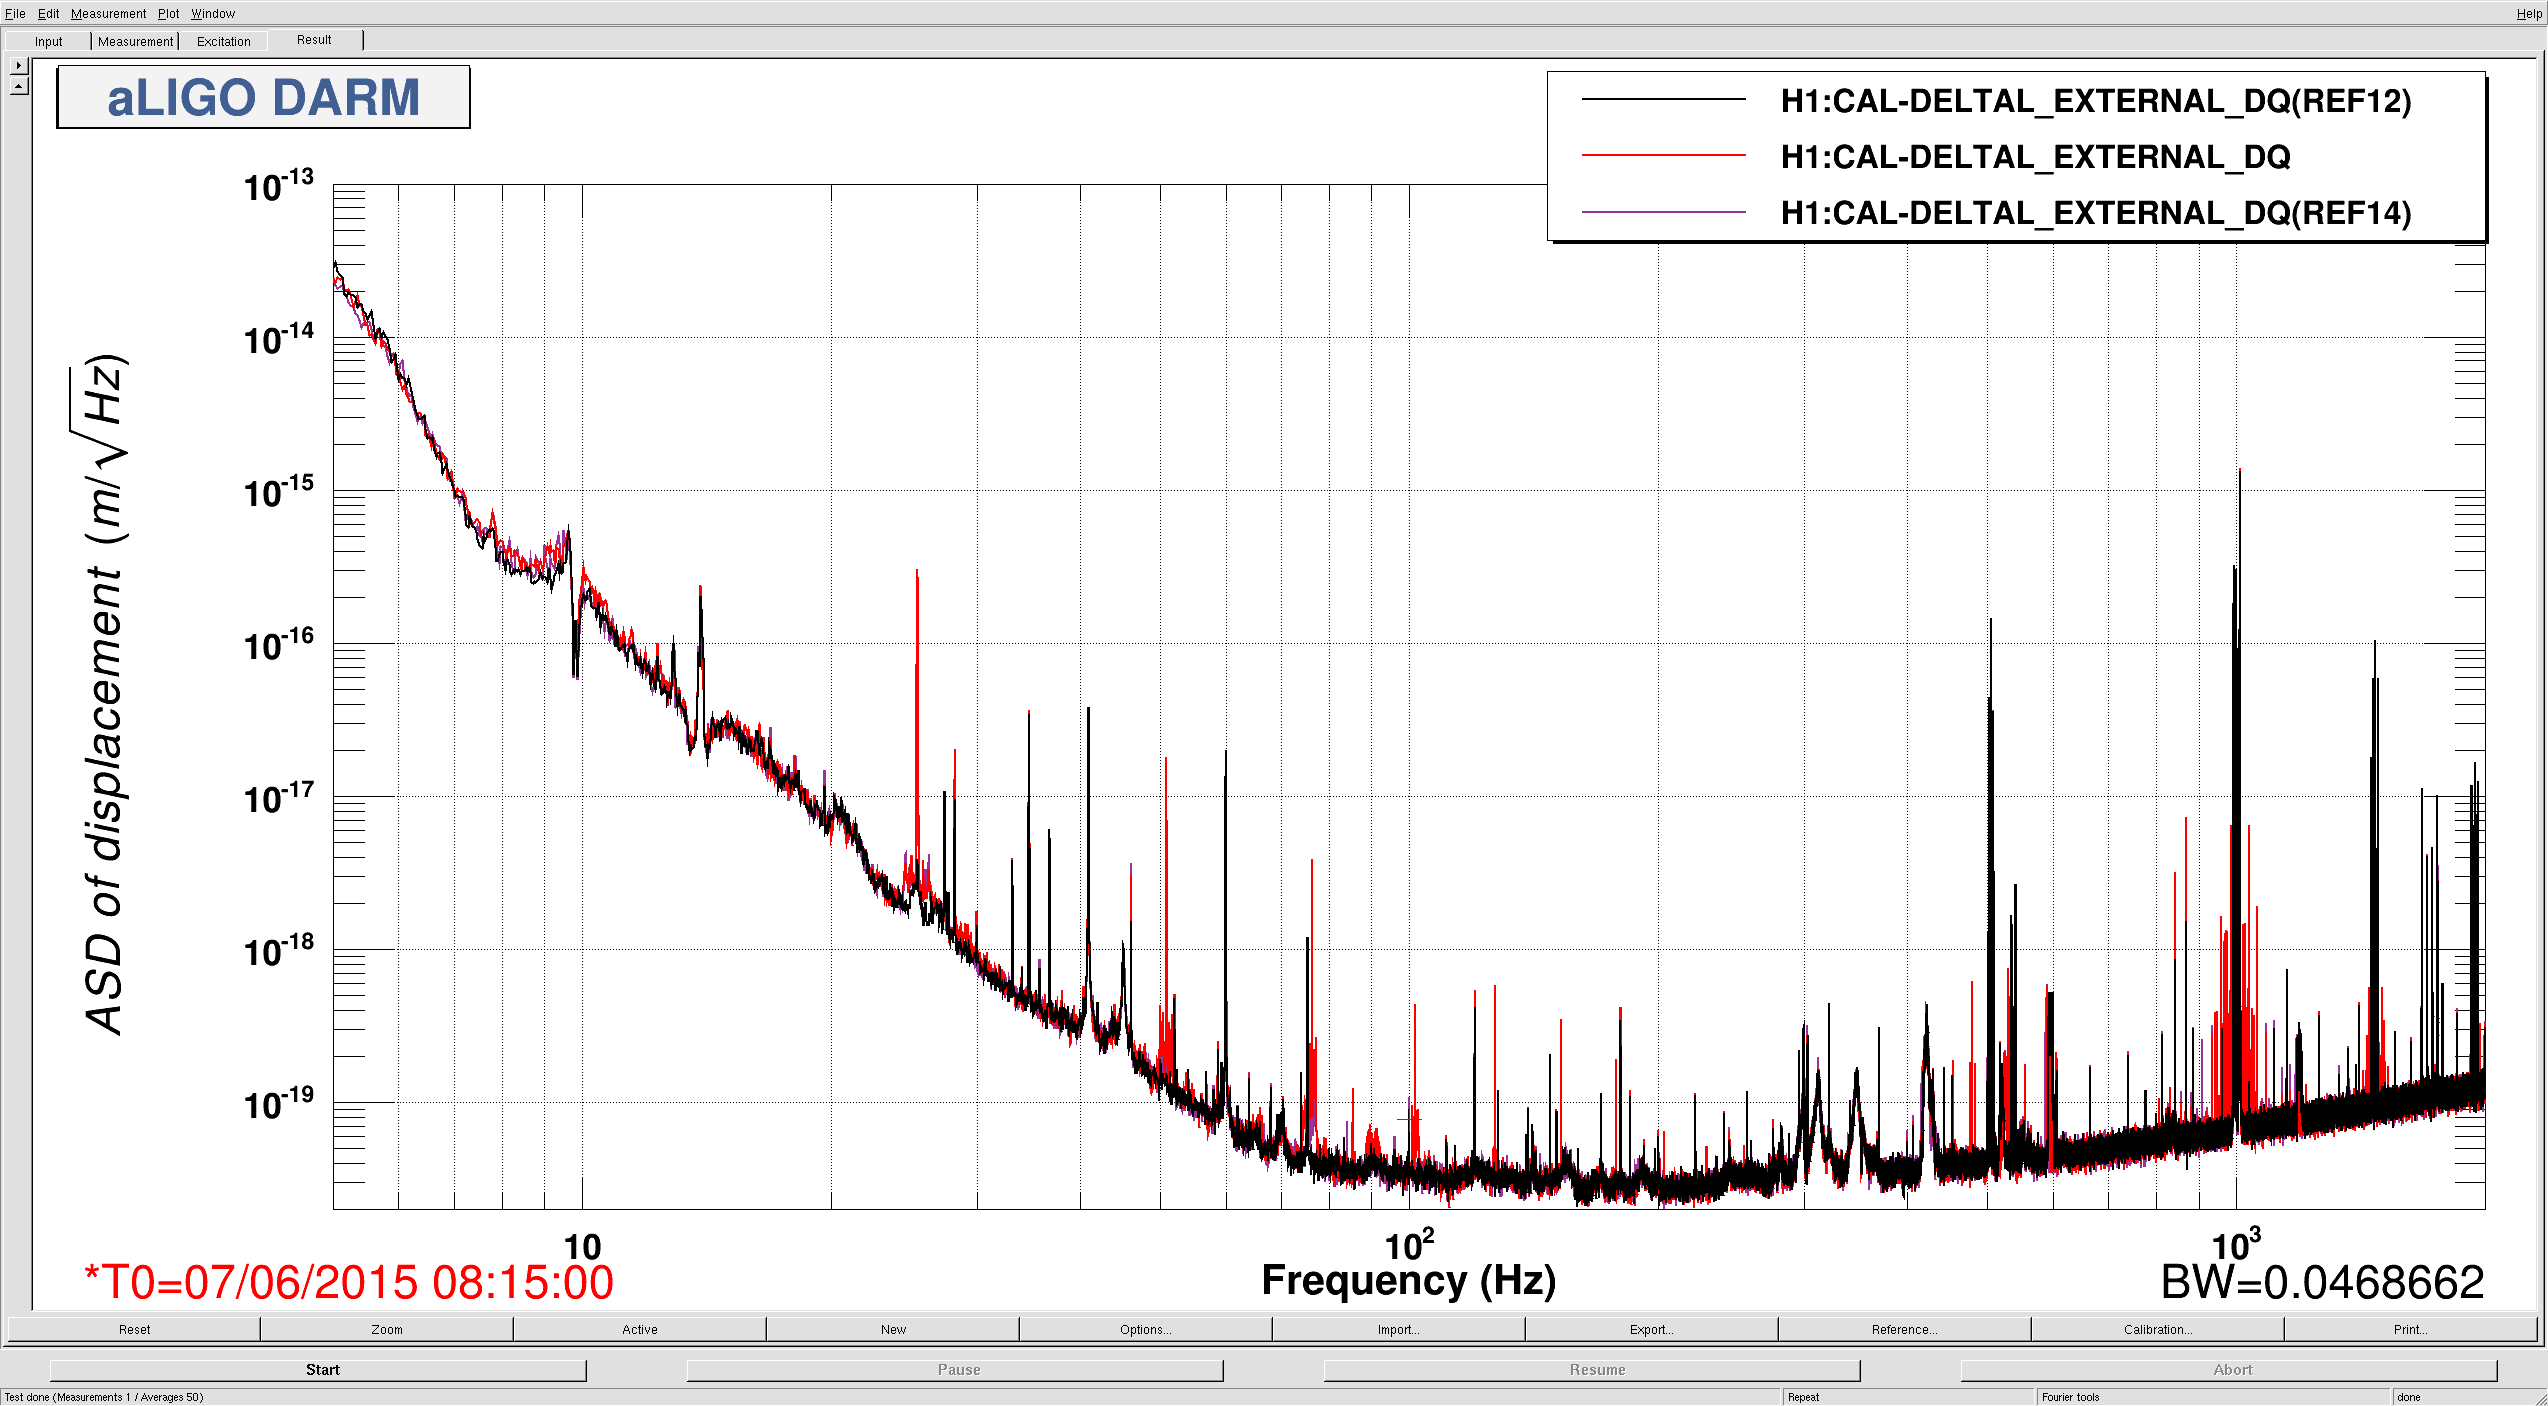2548x1406 pixels.
Task: Click the right-arrow panel expander icon
Action: (19, 65)
